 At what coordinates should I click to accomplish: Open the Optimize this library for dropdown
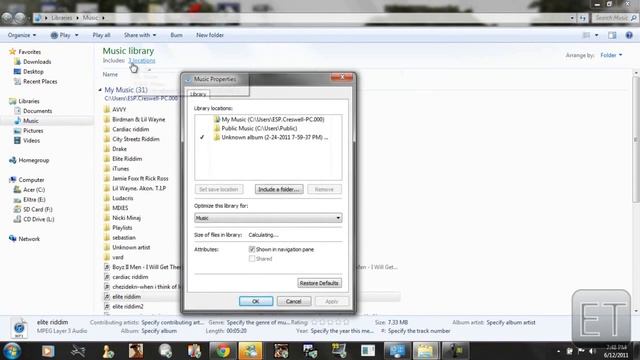pyautogui.click(x=268, y=218)
